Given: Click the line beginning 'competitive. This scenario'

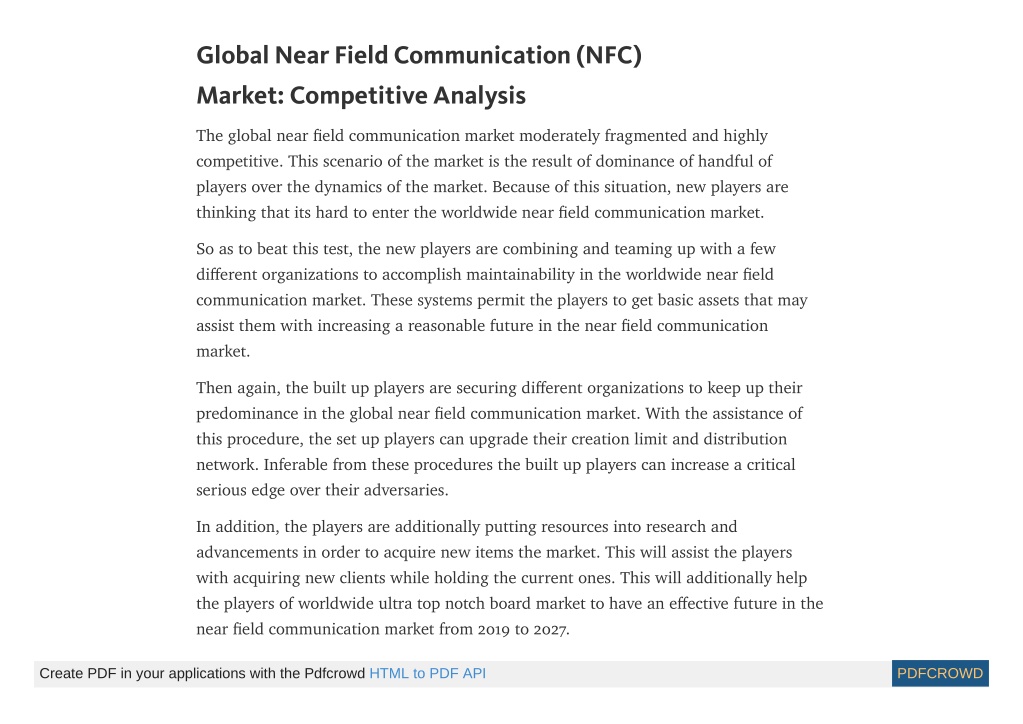Looking at the screenshot, I should 484,162.
